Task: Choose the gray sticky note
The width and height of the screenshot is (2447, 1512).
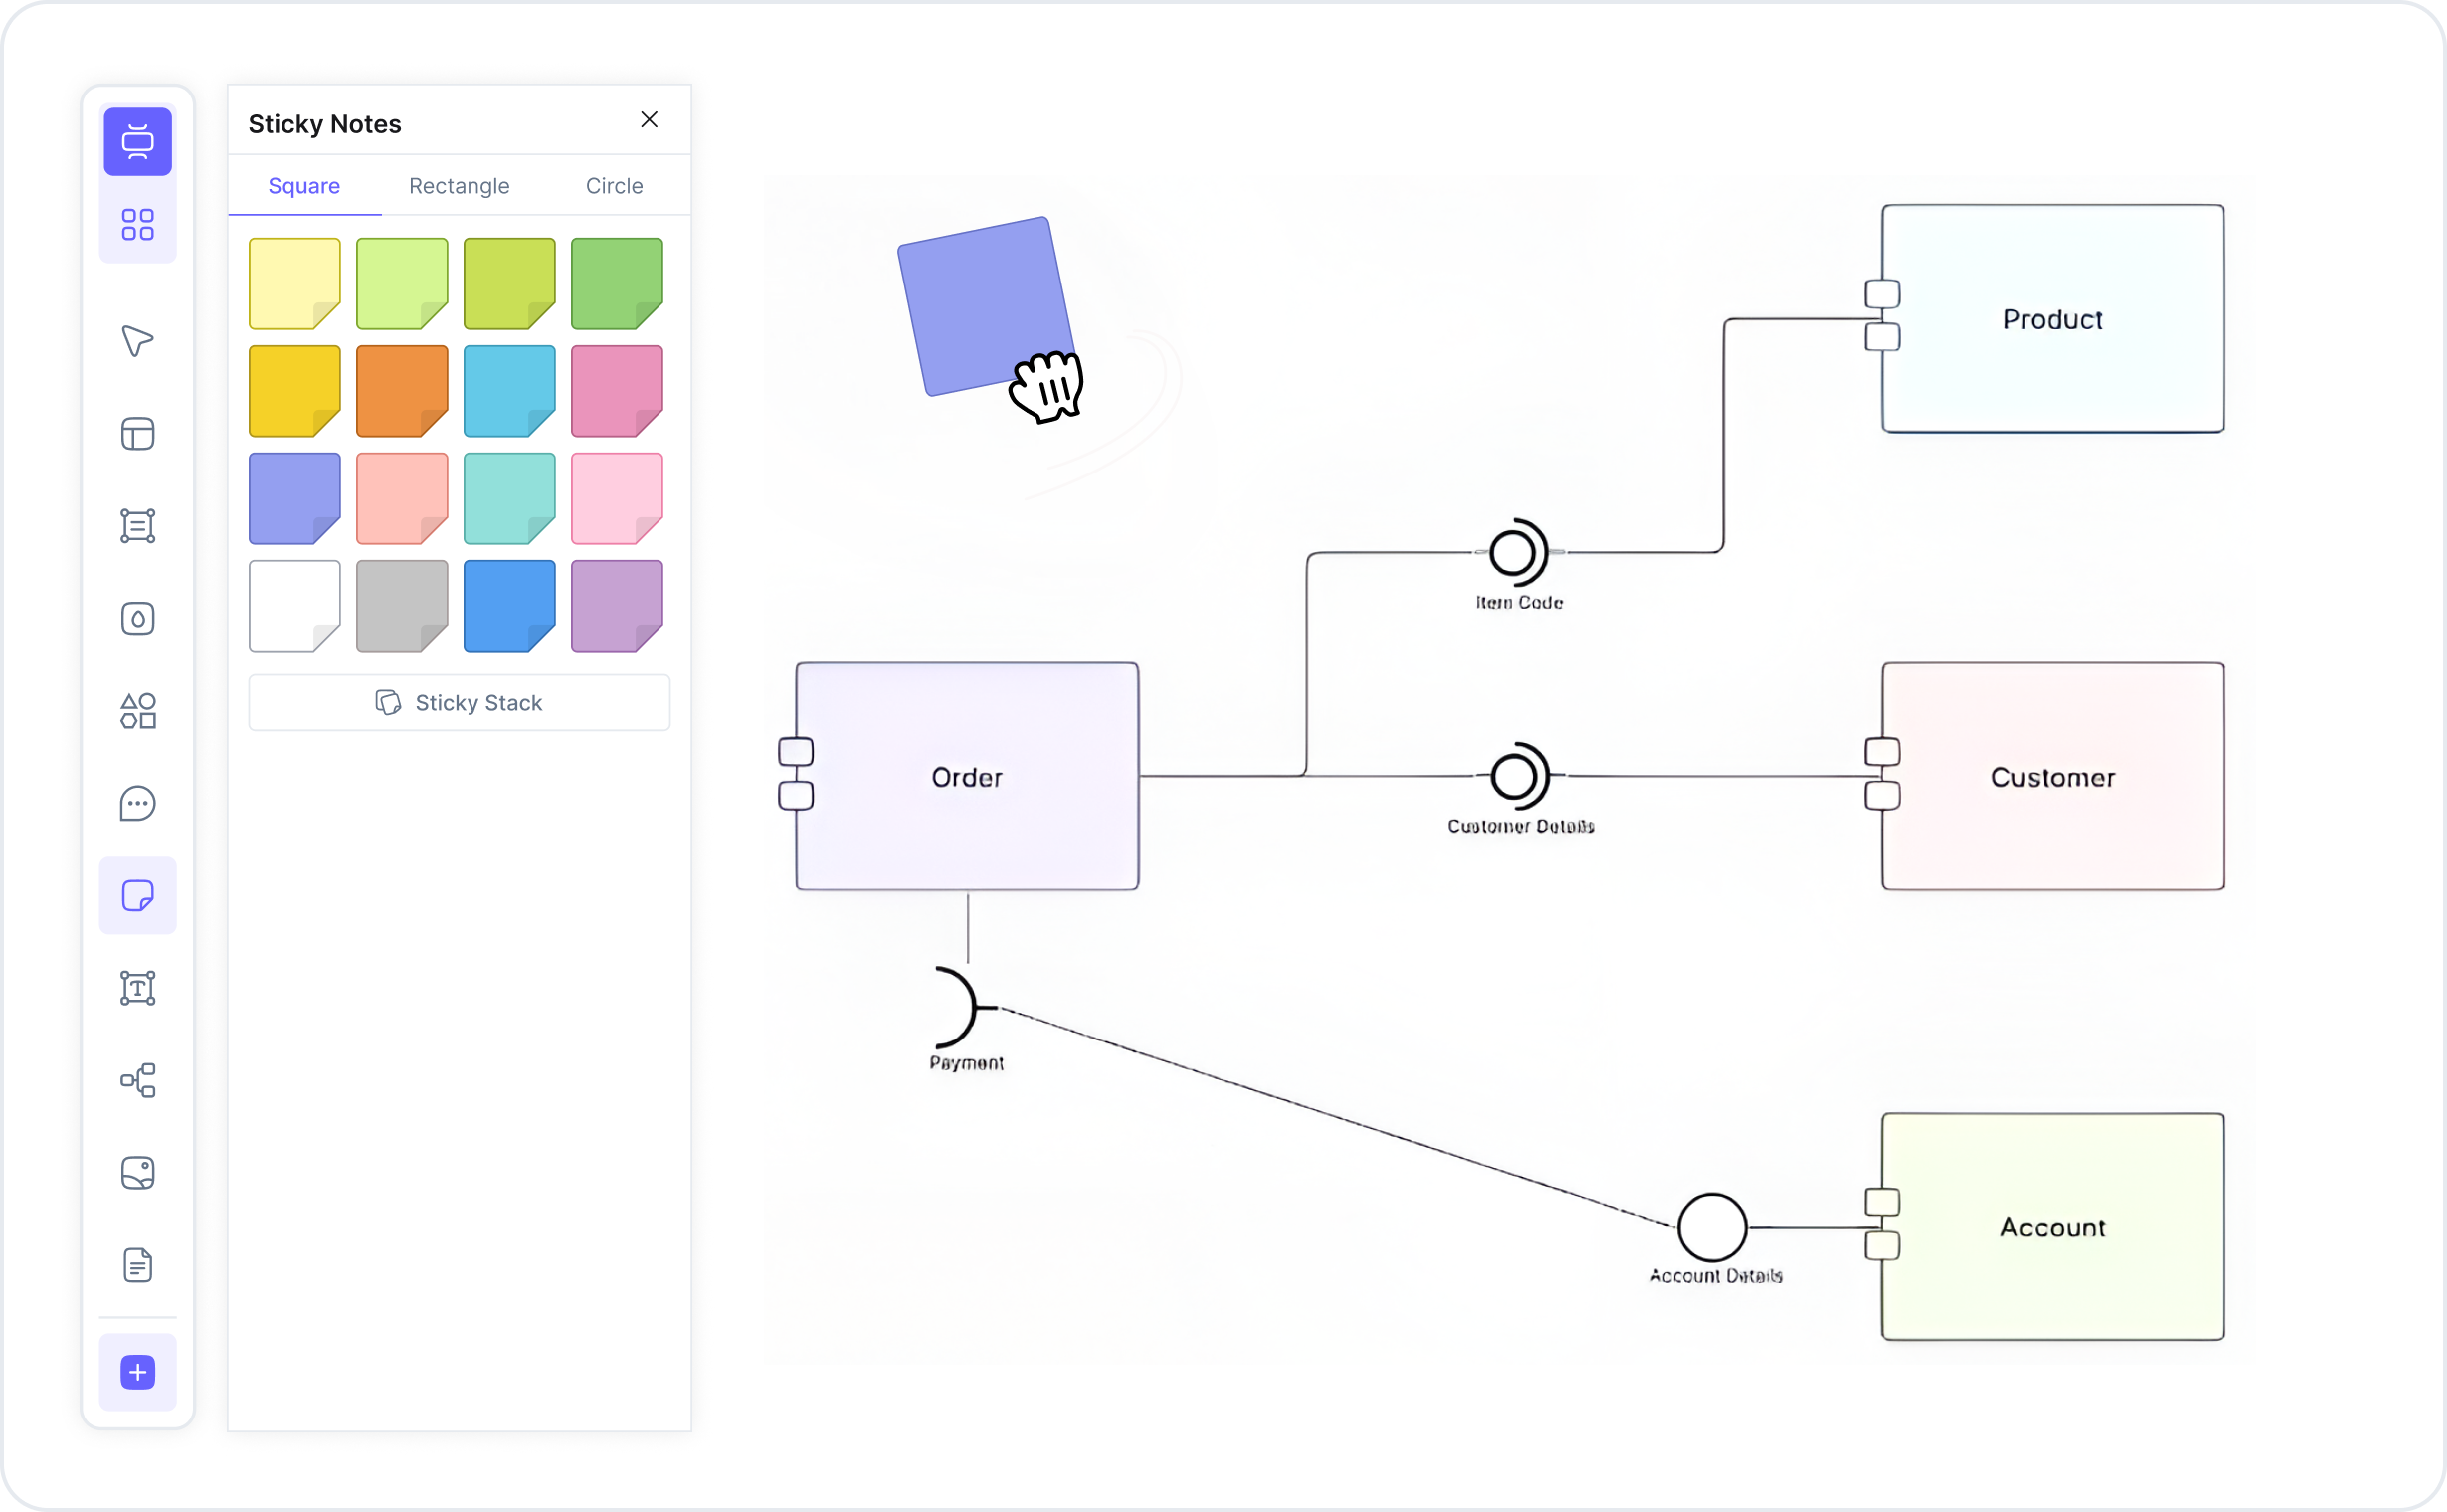Action: pyautogui.click(x=402, y=606)
